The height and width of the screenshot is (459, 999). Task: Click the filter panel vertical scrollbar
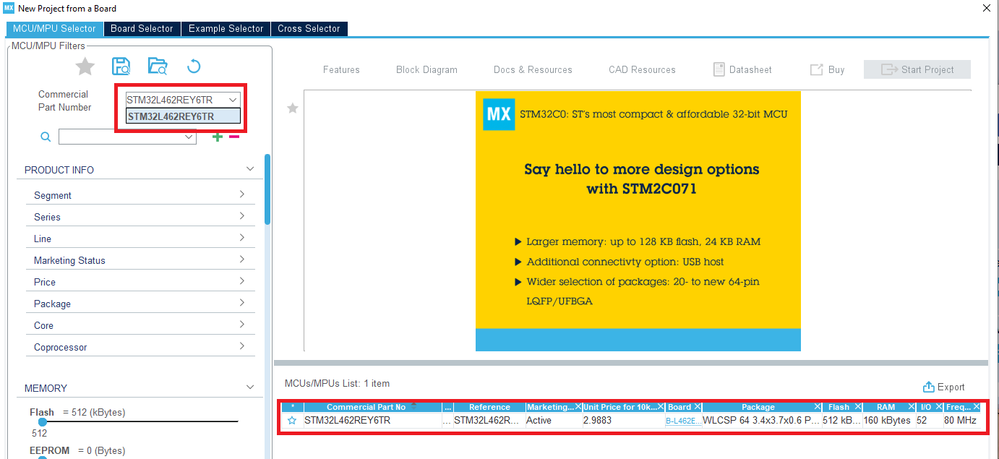coord(268,189)
